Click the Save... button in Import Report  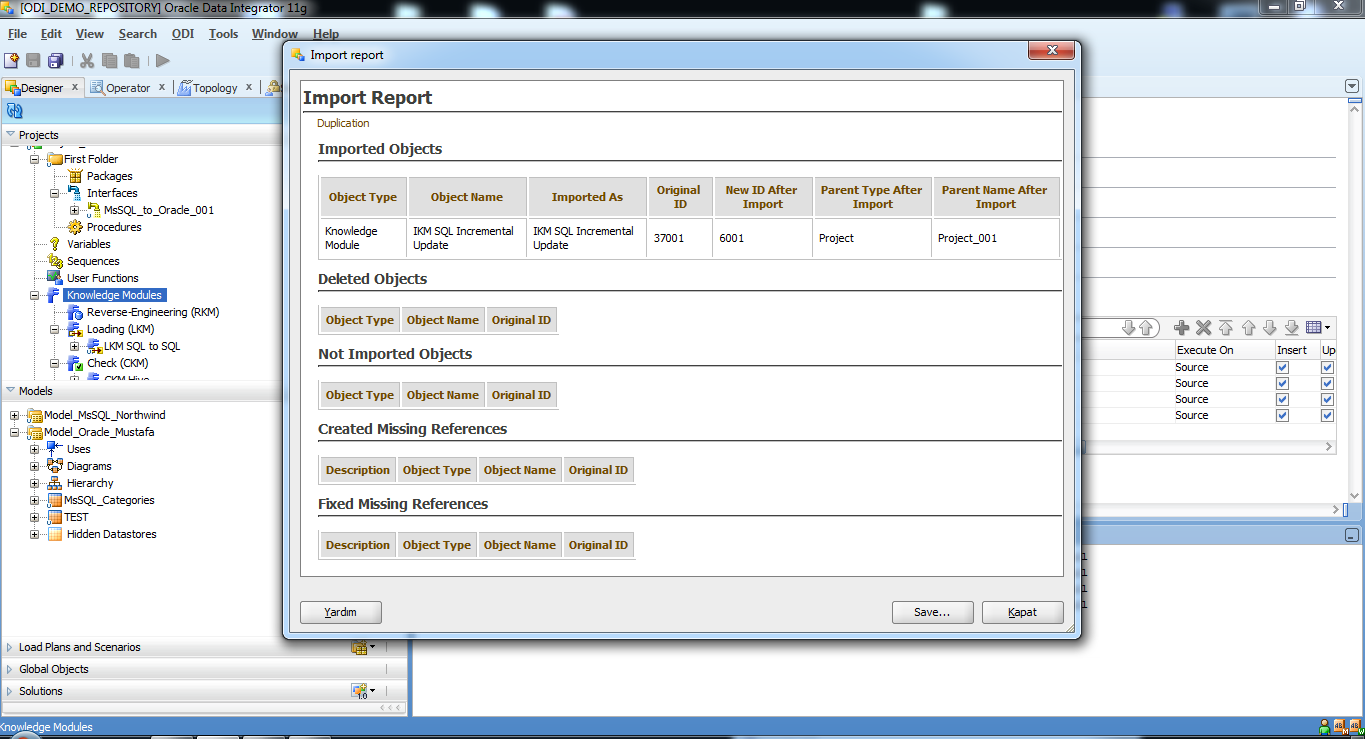[931, 612]
